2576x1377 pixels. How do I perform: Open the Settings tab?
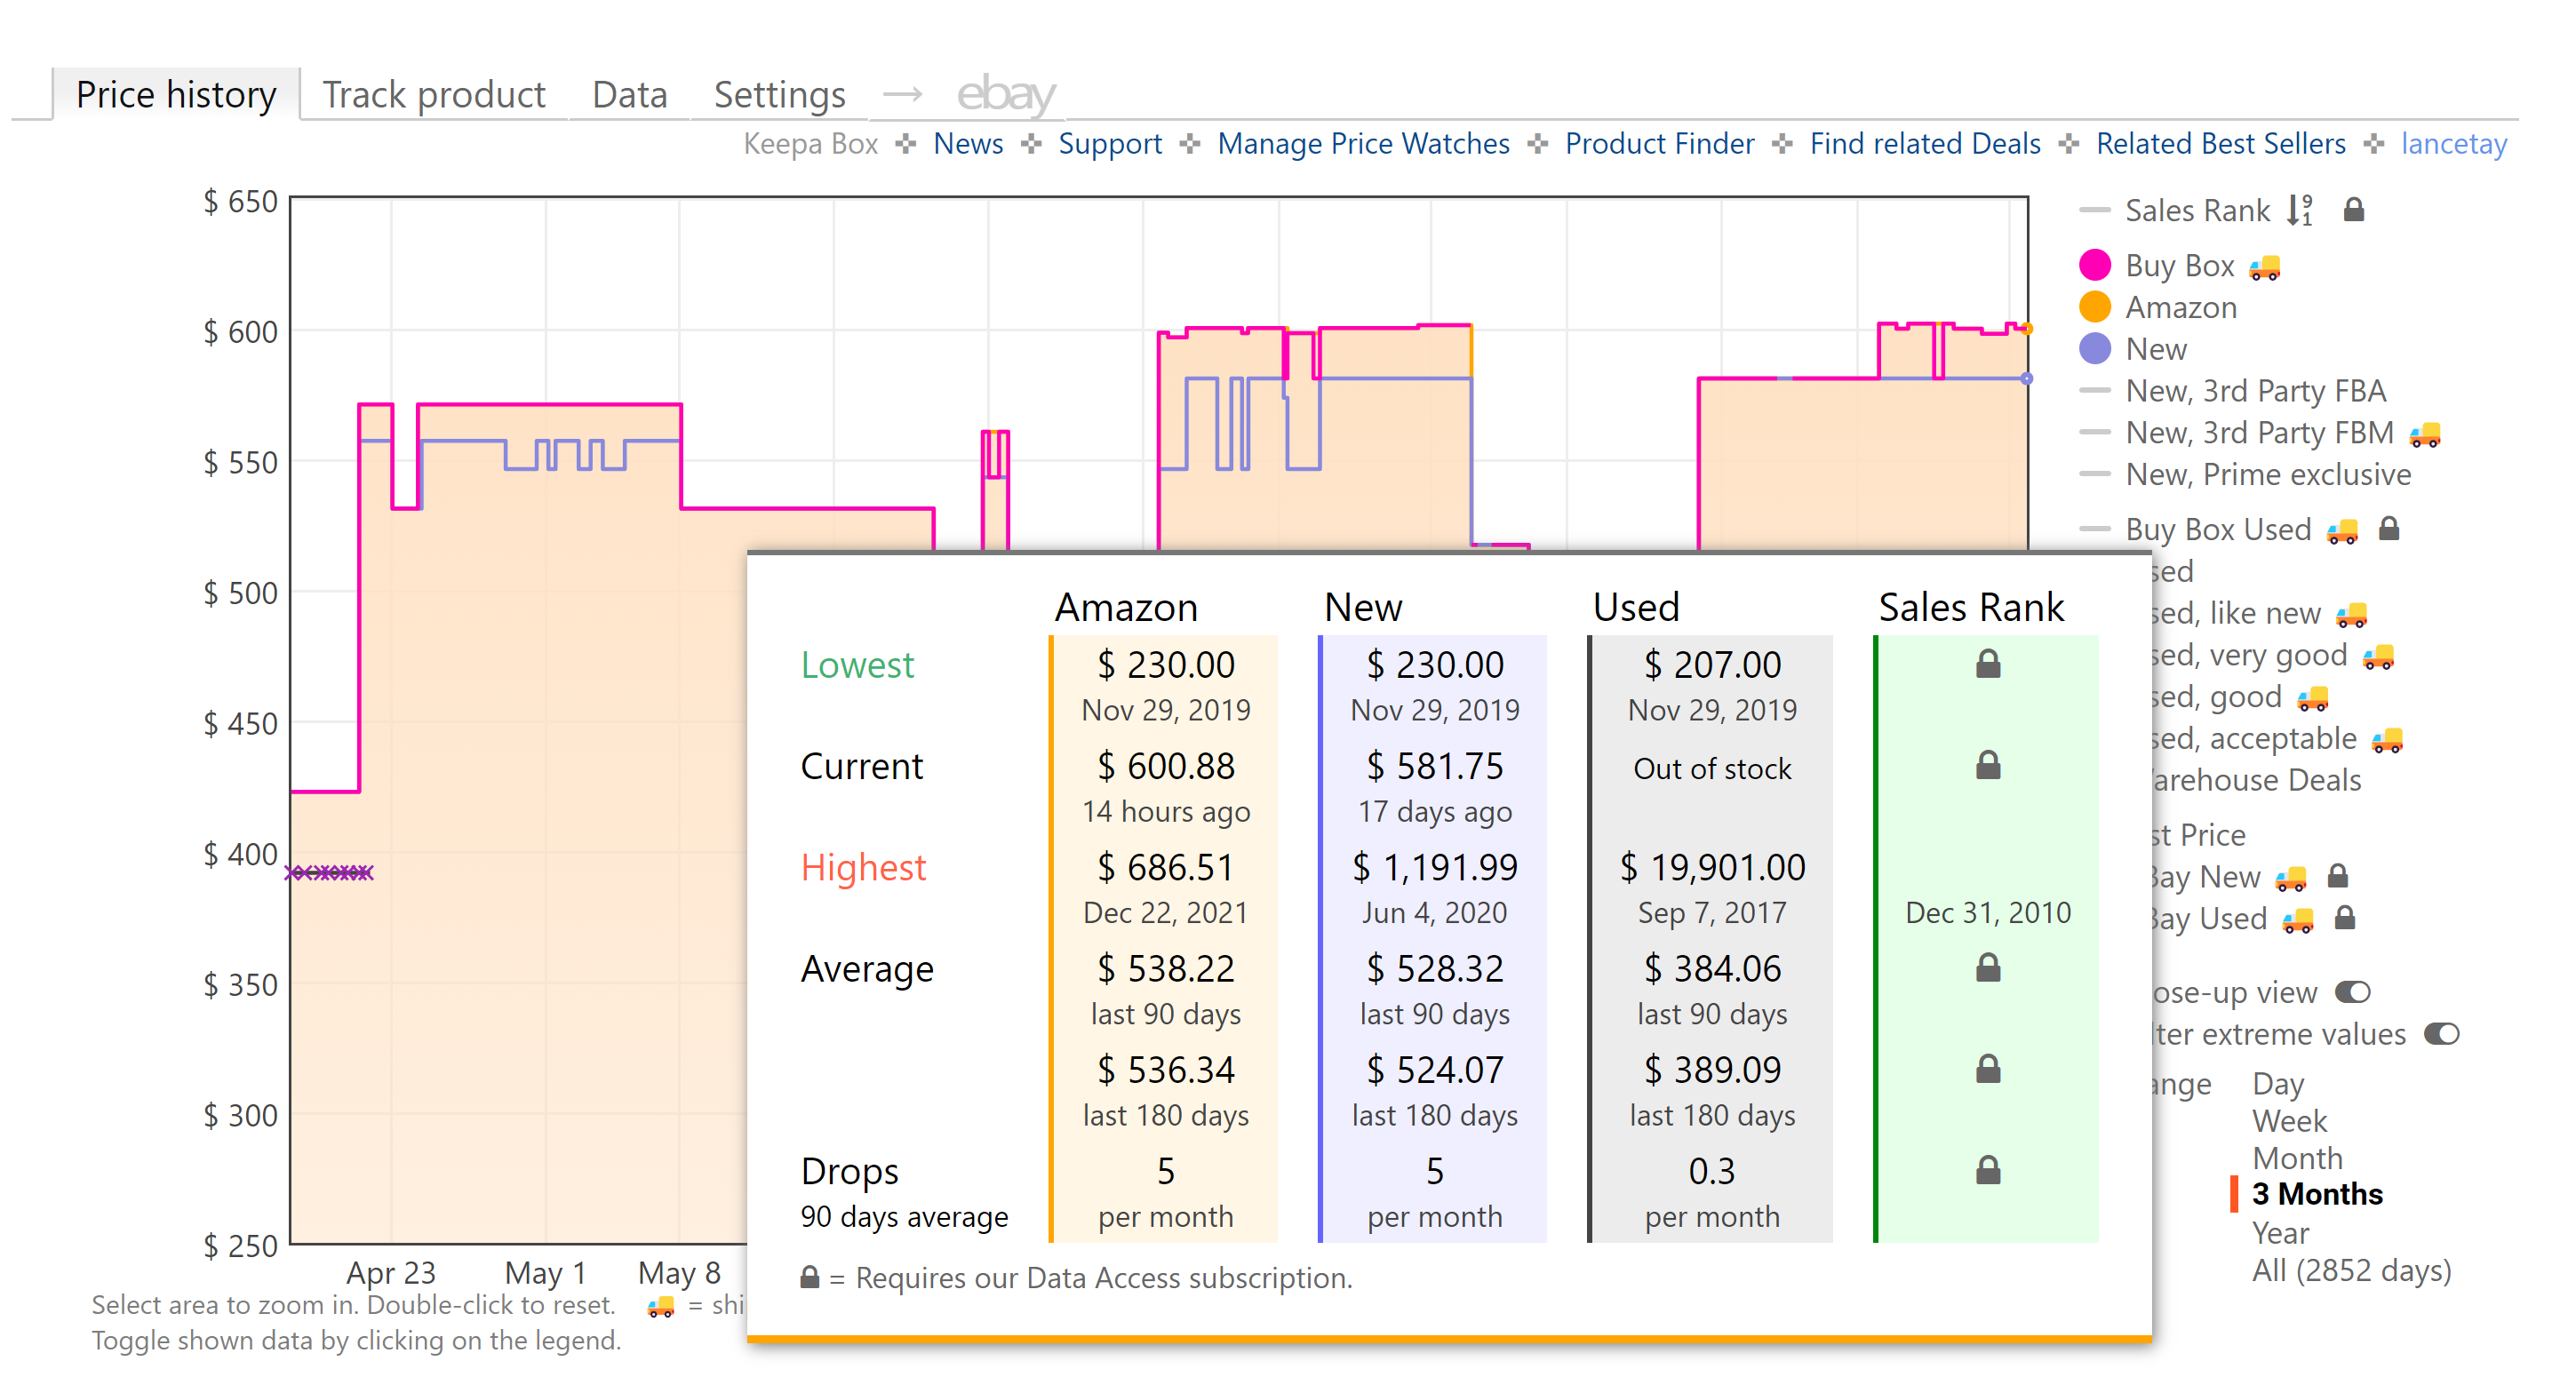[779, 94]
